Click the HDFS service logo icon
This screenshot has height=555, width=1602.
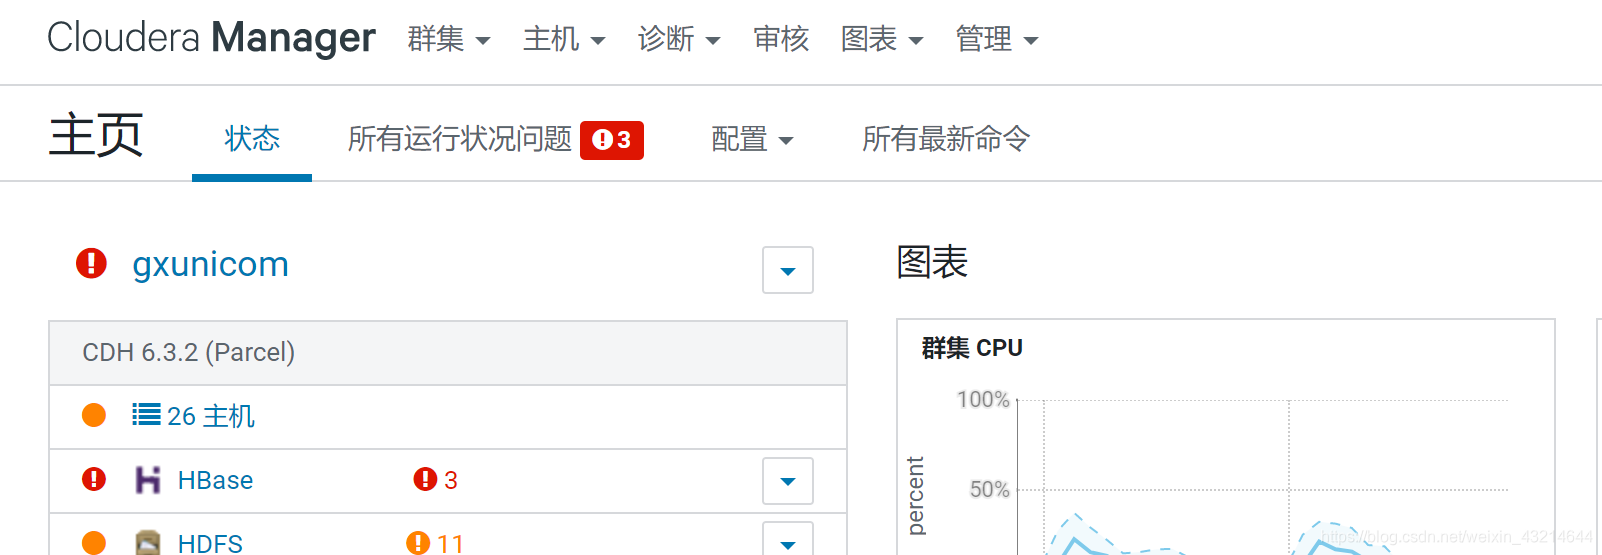148,543
